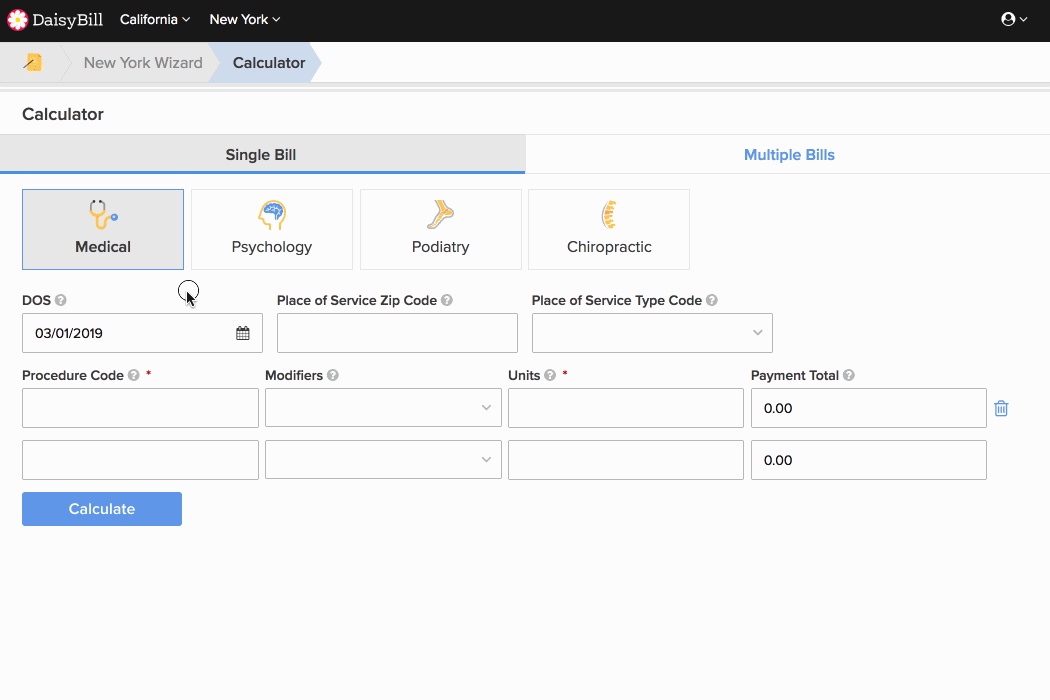1050x700 pixels.
Task: Click the Calculator breadcrumb
Action: click(x=269, y=62)
